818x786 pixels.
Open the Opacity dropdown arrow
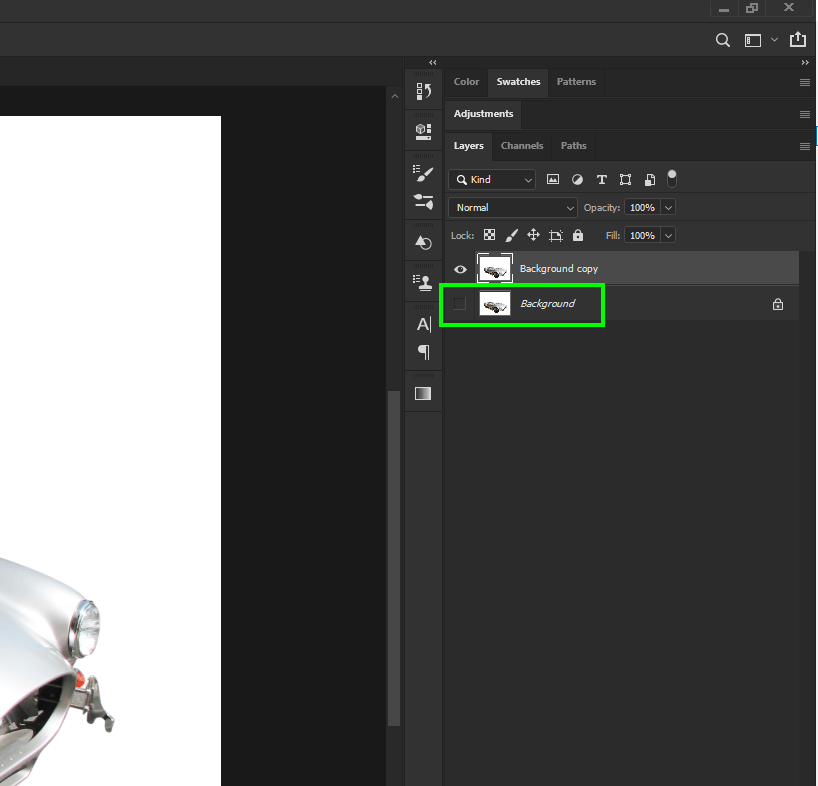click(667, 207)
